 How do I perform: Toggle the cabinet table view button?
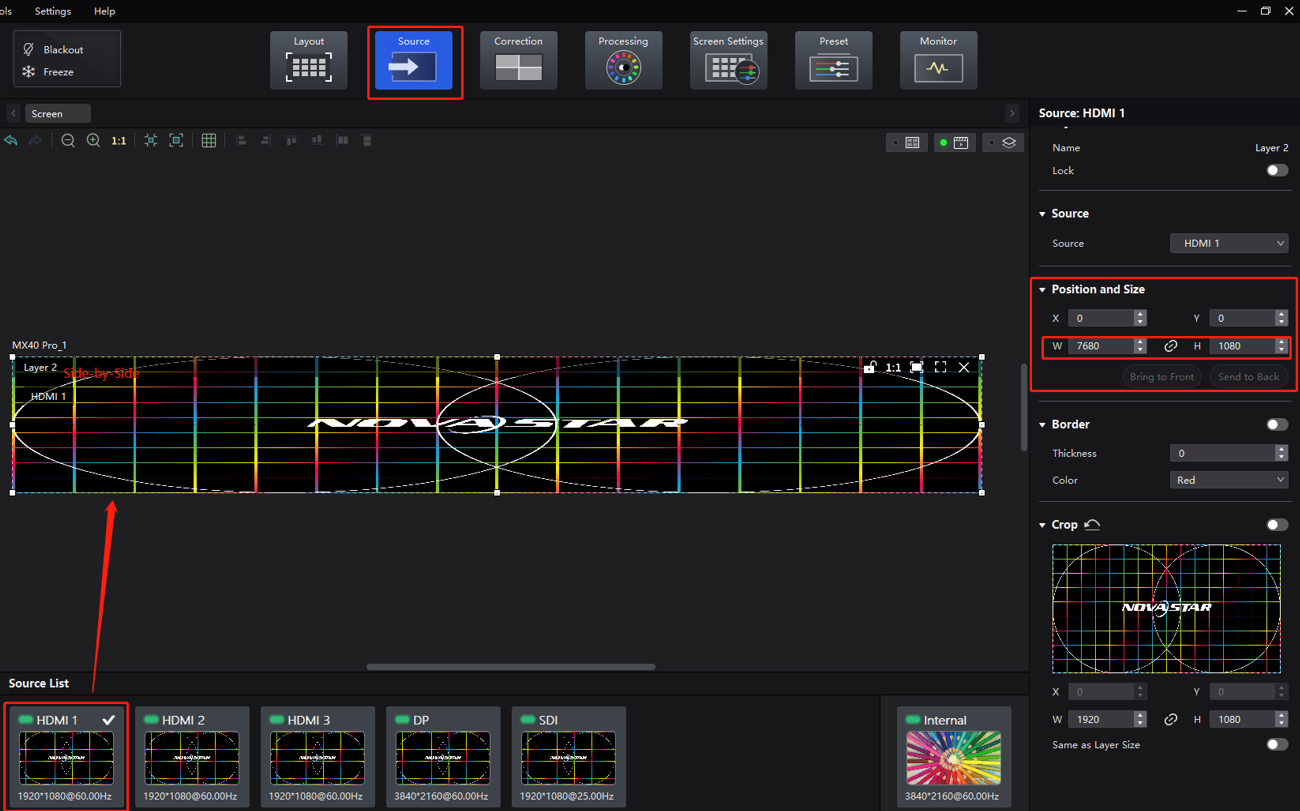click(x=907, y=143)
